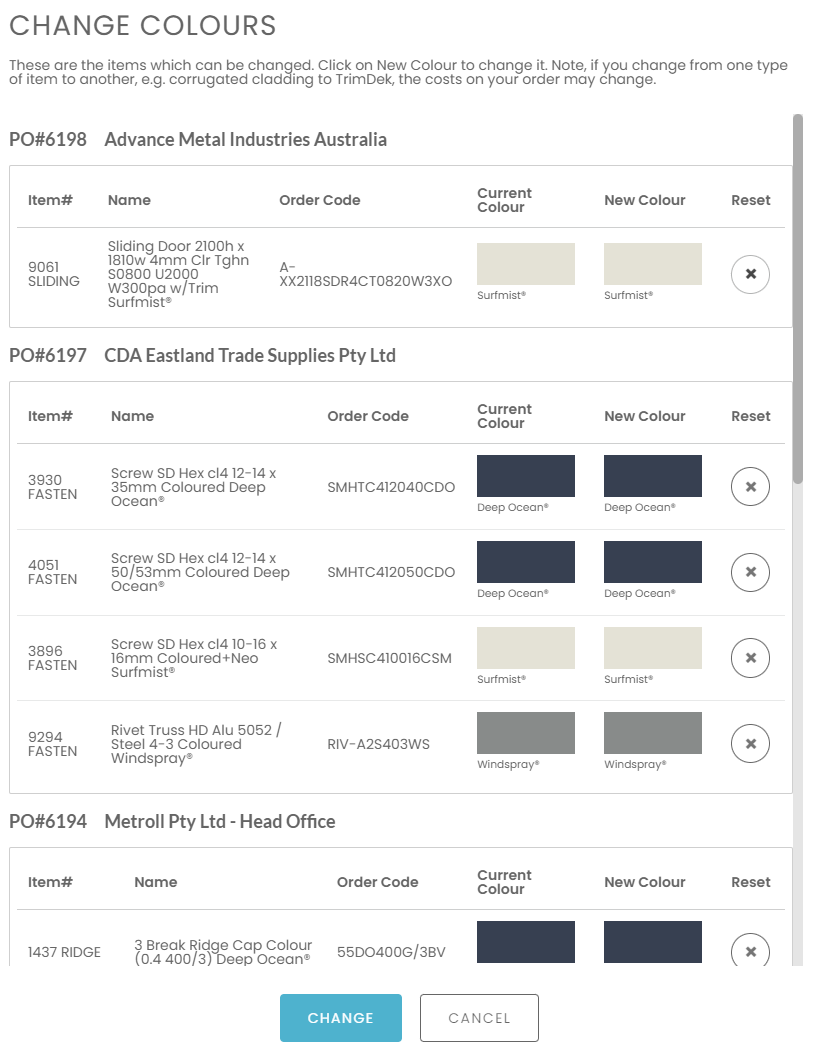The width and height of the screenshot is (816, 1054).
Task: Reset colour for 50/53mm Deep Ocean screw
Action: point(750,573)
